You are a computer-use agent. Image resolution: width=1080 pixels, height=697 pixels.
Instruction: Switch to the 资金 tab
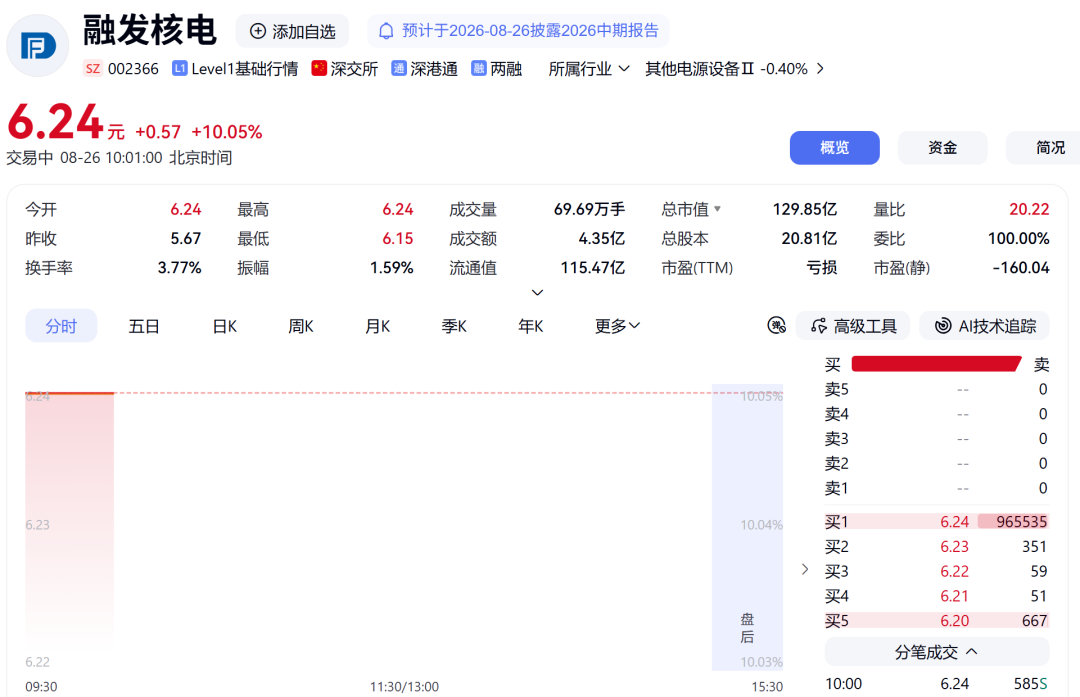pyautogui.click(x=942, y=147)
